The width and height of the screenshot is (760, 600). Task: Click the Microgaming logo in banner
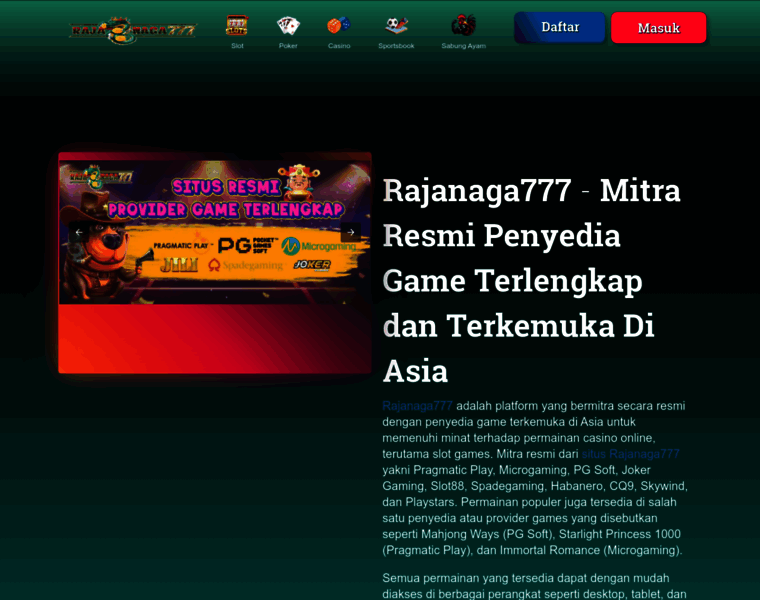[318, 246]
